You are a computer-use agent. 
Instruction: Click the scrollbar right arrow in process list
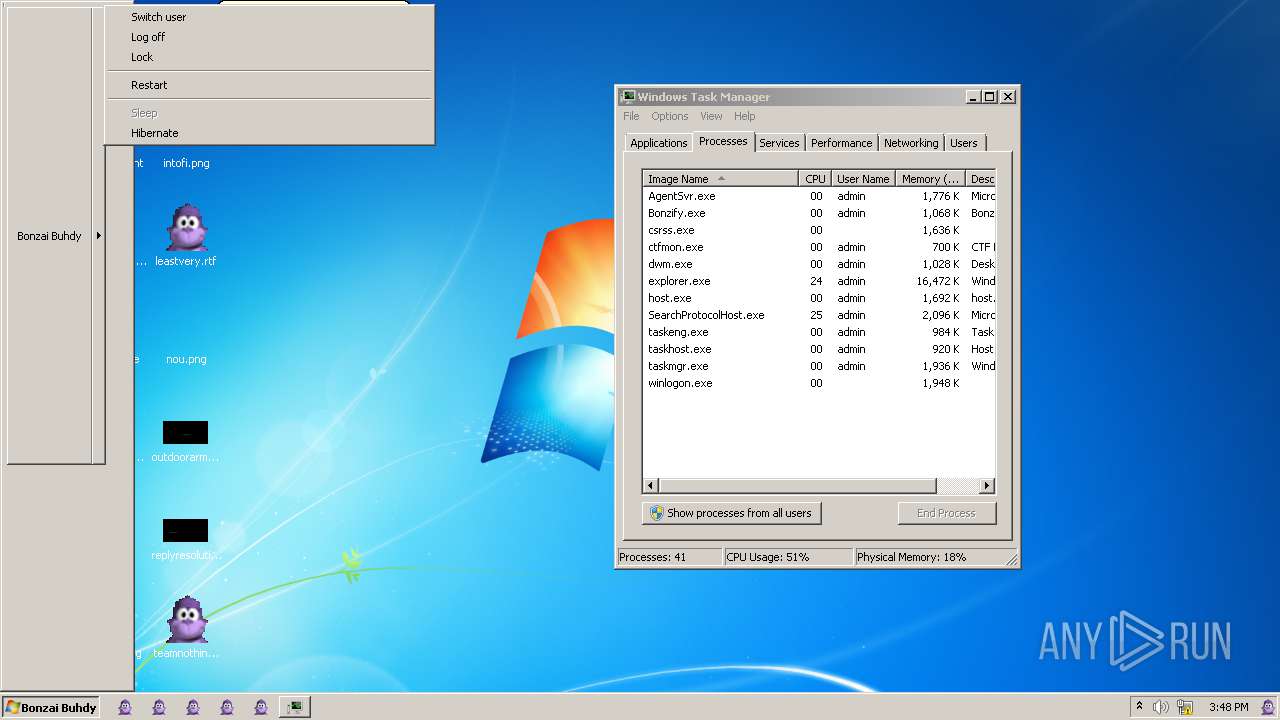click(987, 486)
